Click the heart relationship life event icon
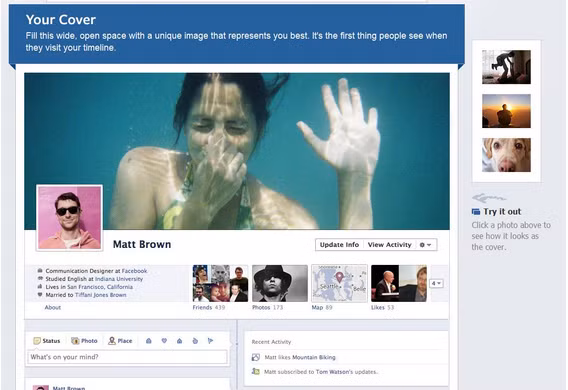568x390 pixels. click(164, 341)
